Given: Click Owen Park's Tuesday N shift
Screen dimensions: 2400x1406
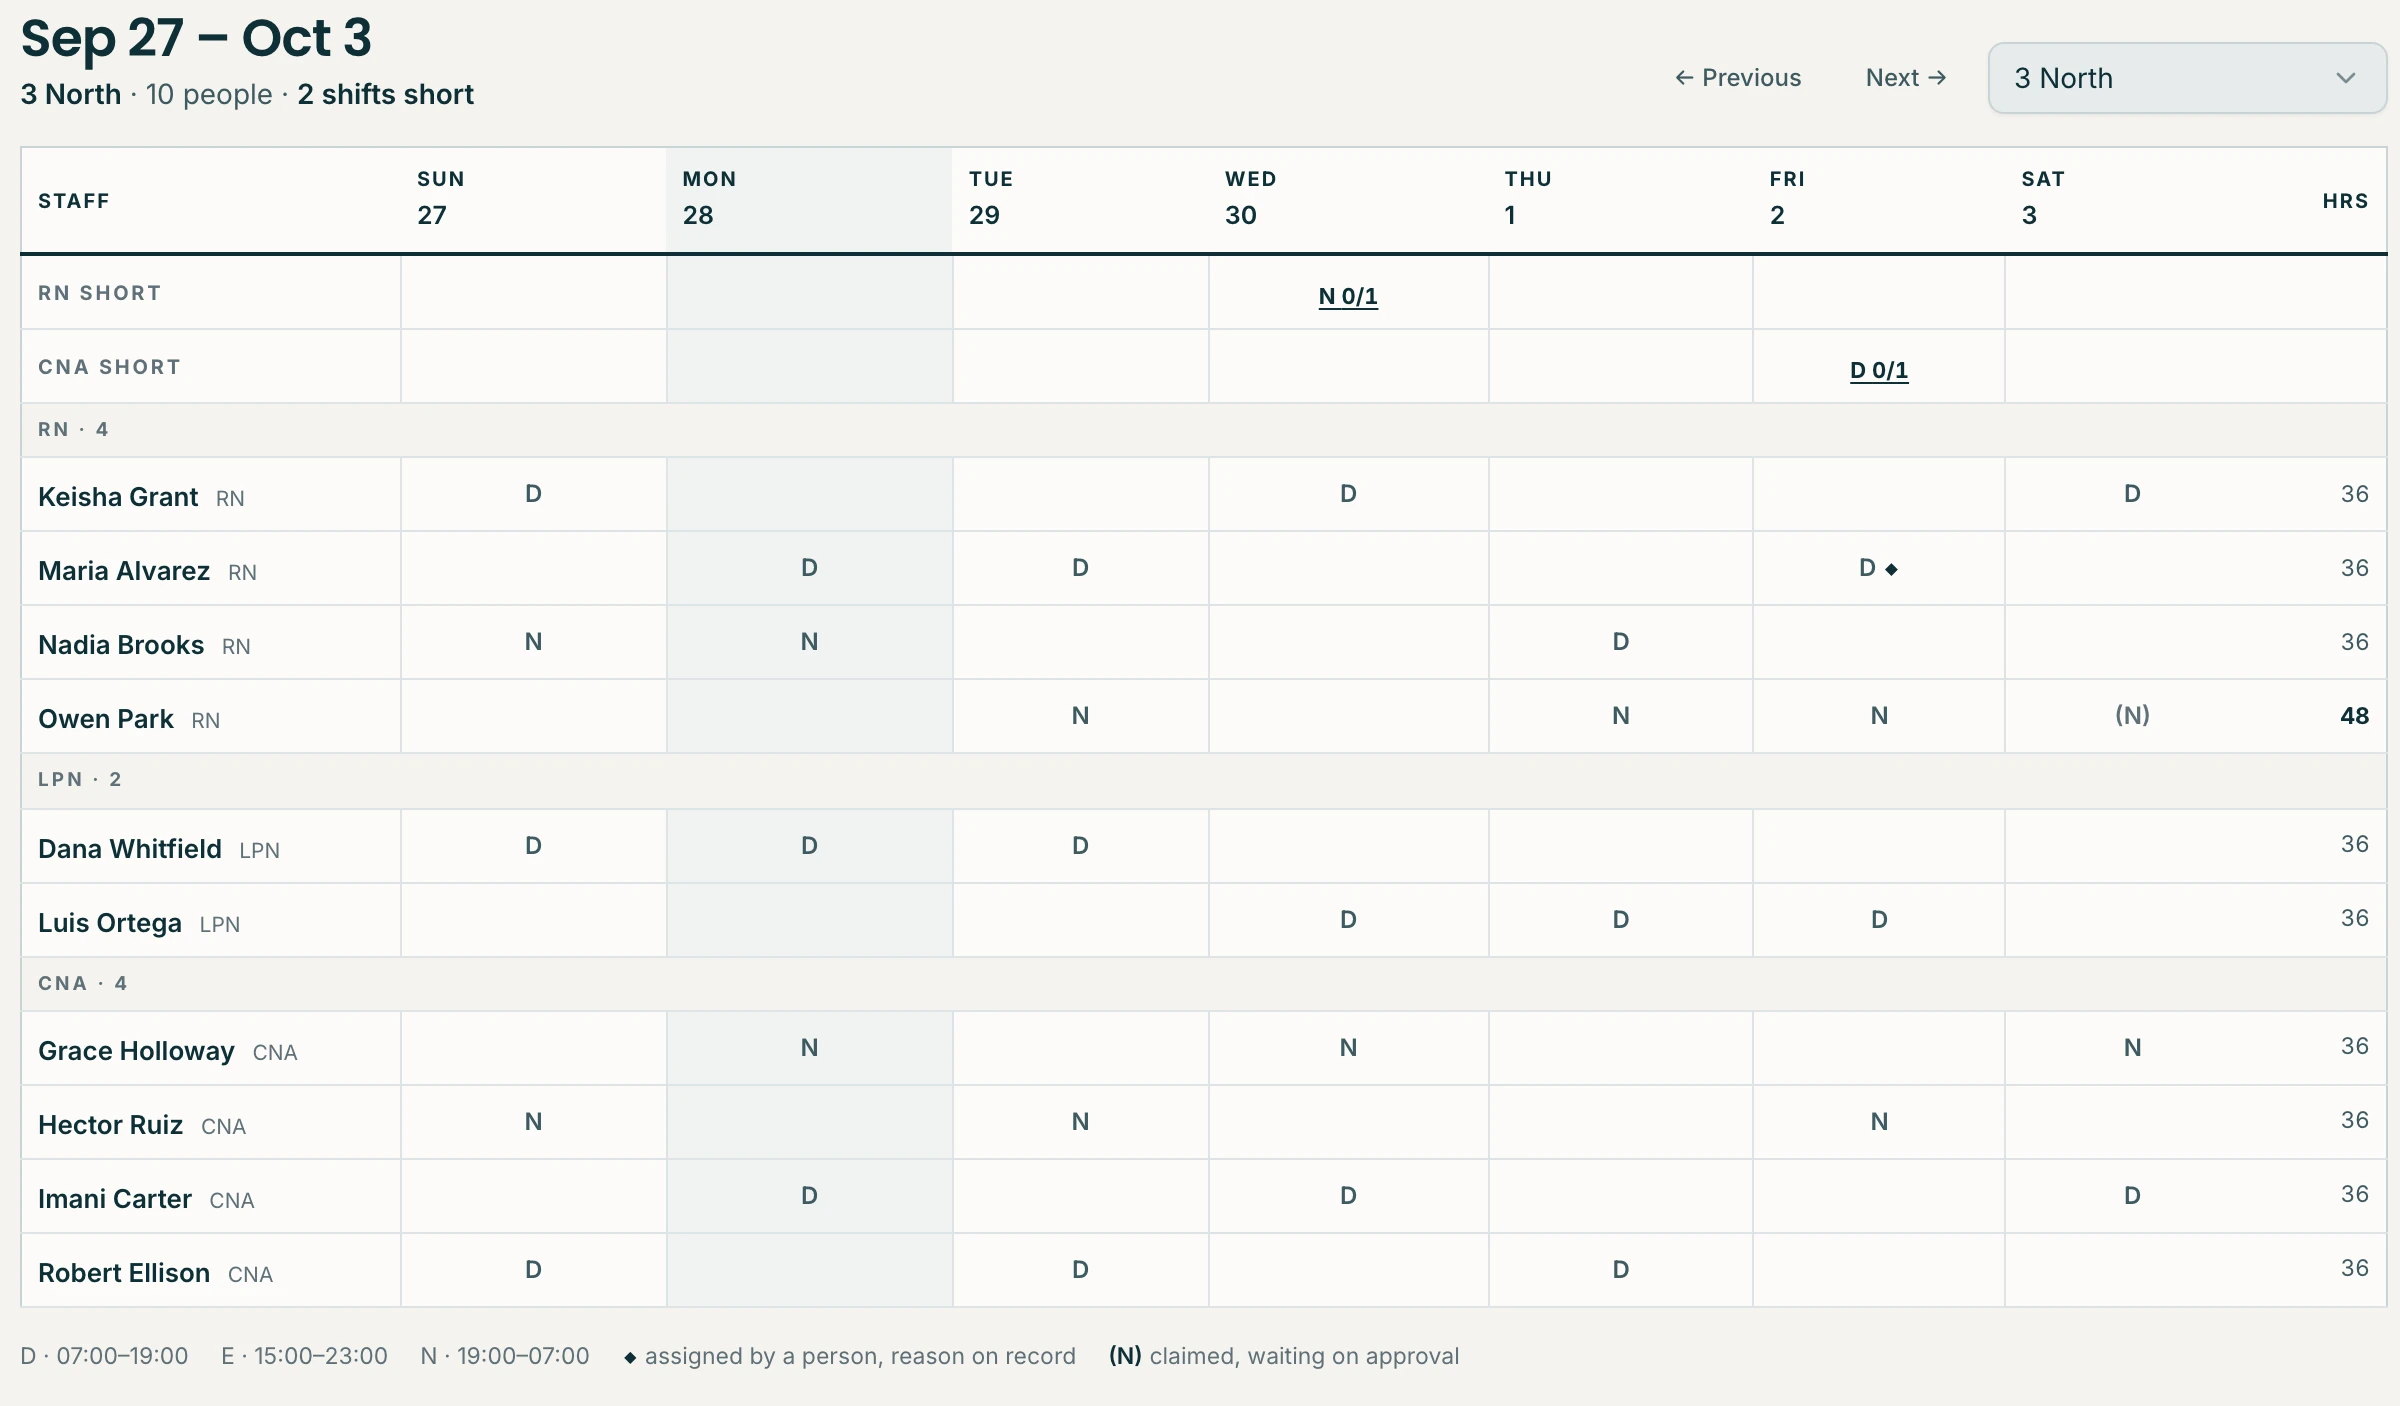Looking at the screenshot, I should 1081,716.
